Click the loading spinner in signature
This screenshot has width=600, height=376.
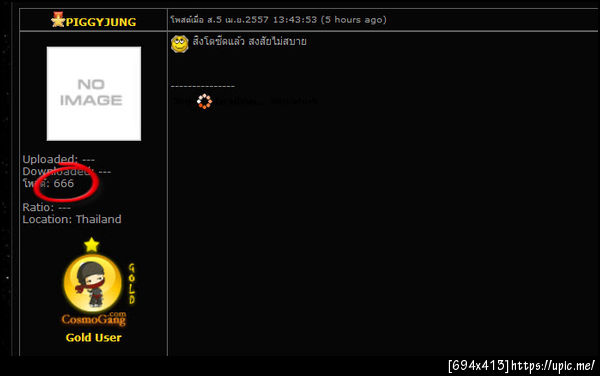pos(204,101)
